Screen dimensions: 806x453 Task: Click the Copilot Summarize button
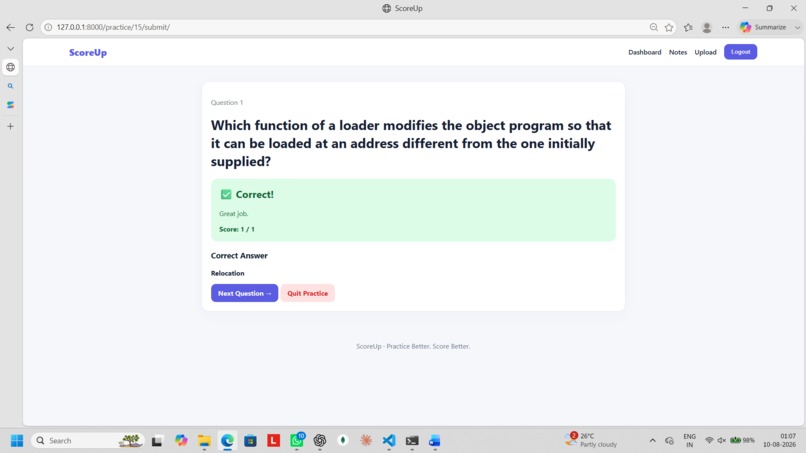[x=763, y=27]
